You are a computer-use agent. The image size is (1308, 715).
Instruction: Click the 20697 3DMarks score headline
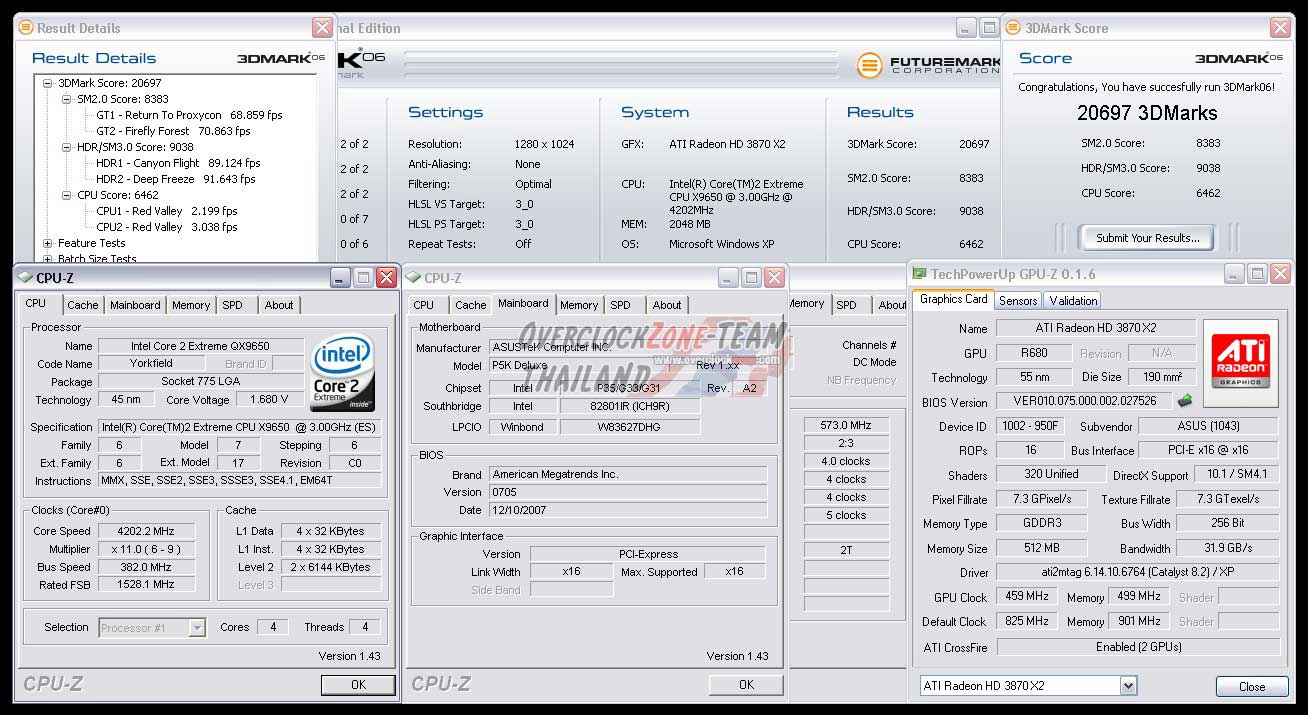tap(1147, 113)
